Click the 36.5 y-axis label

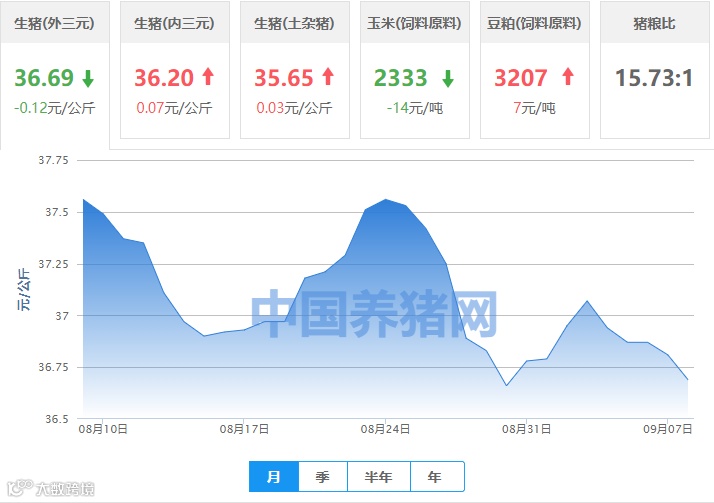pyautogui.click(x=57, y=419)
